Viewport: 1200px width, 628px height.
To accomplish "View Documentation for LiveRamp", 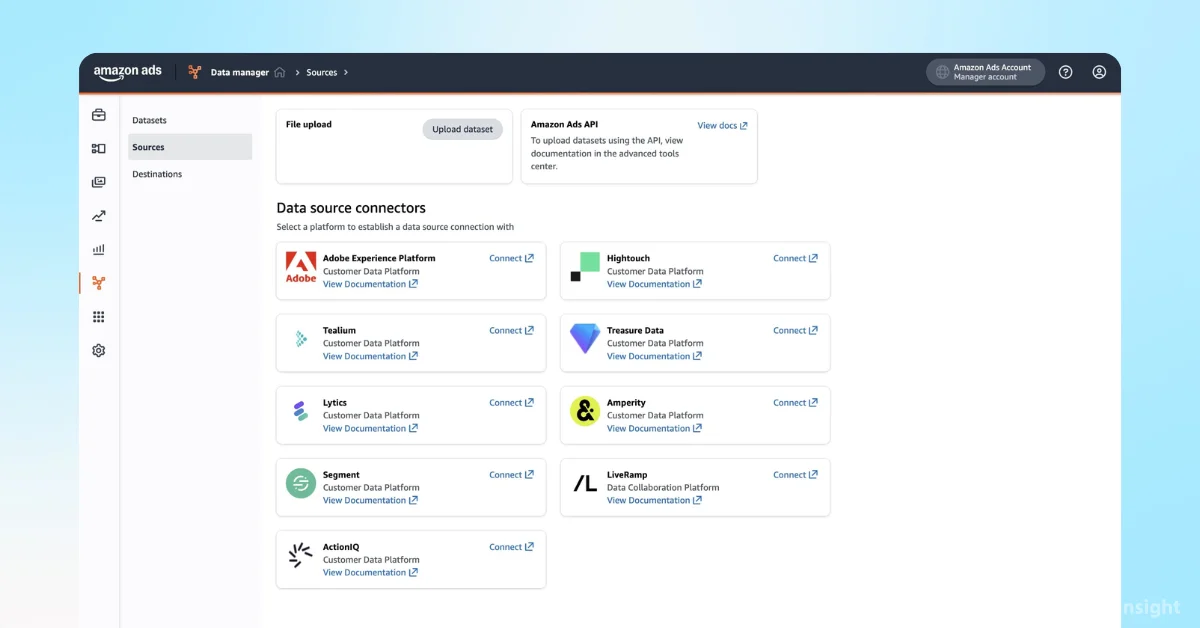I will tap(654, 500).
